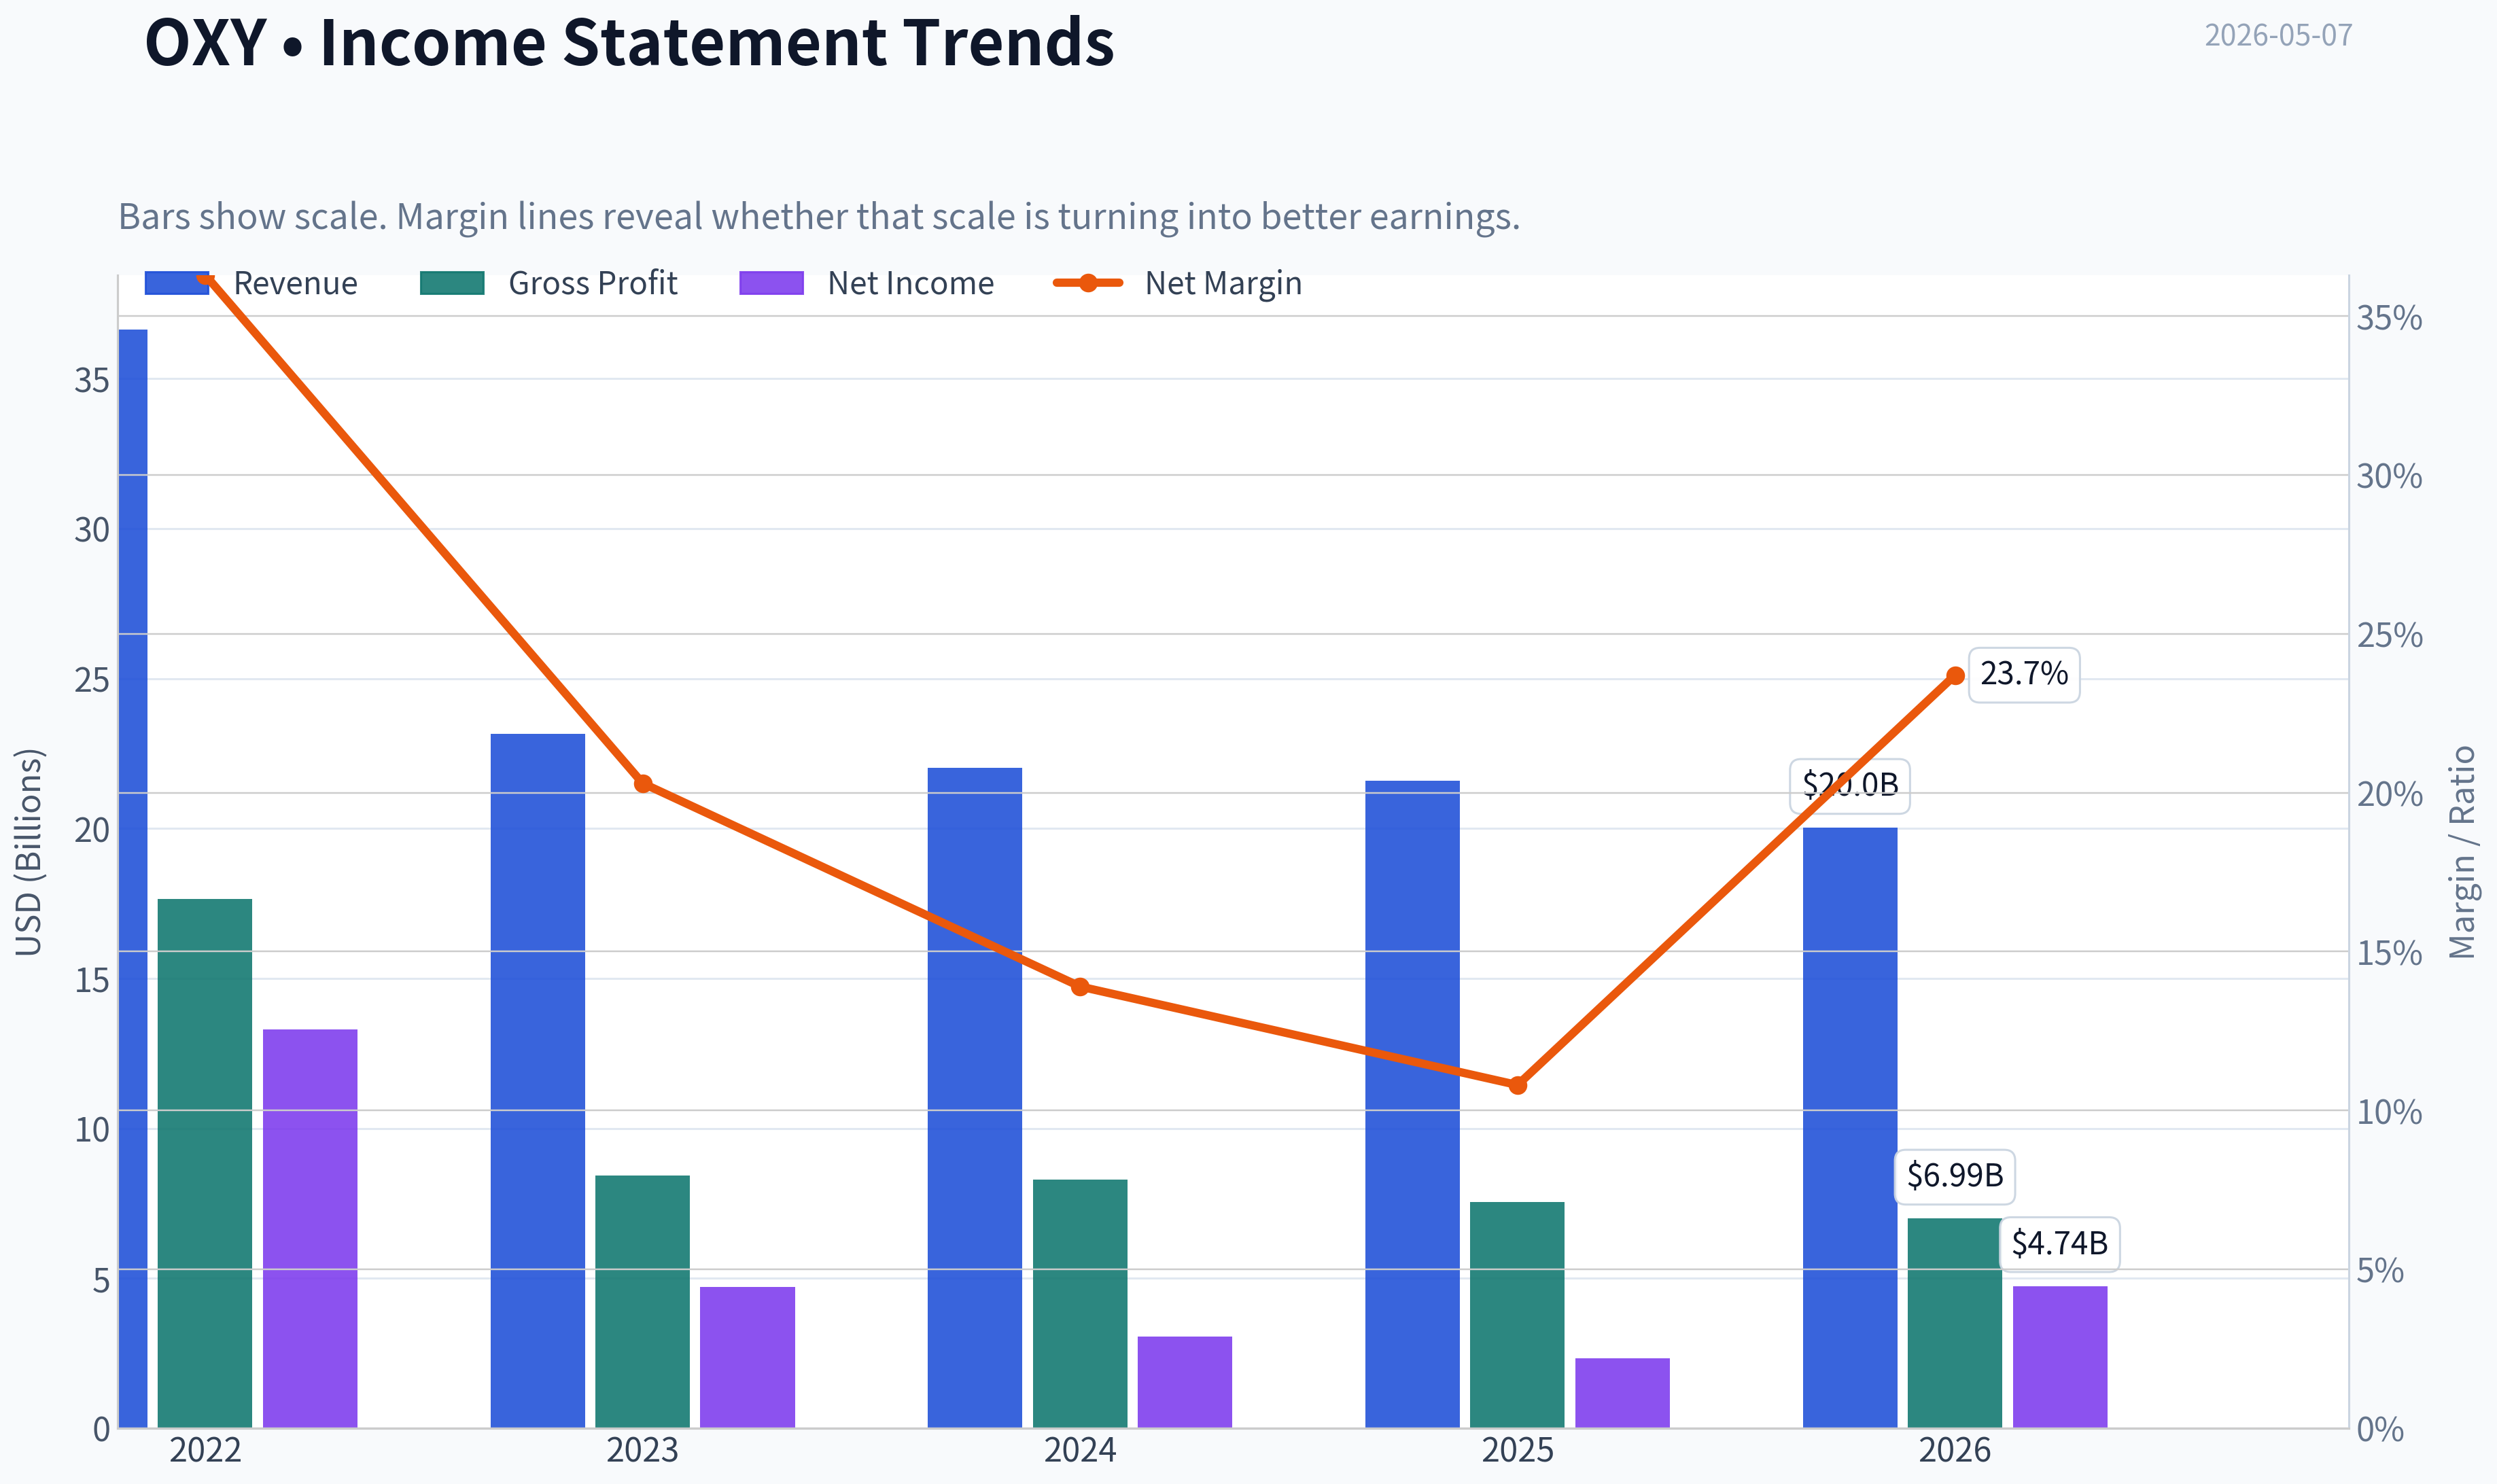This screenshot has width=2497, height=1484.
Task: Select the $4.74B net income label
Action: click(x=2059, y=1243)
